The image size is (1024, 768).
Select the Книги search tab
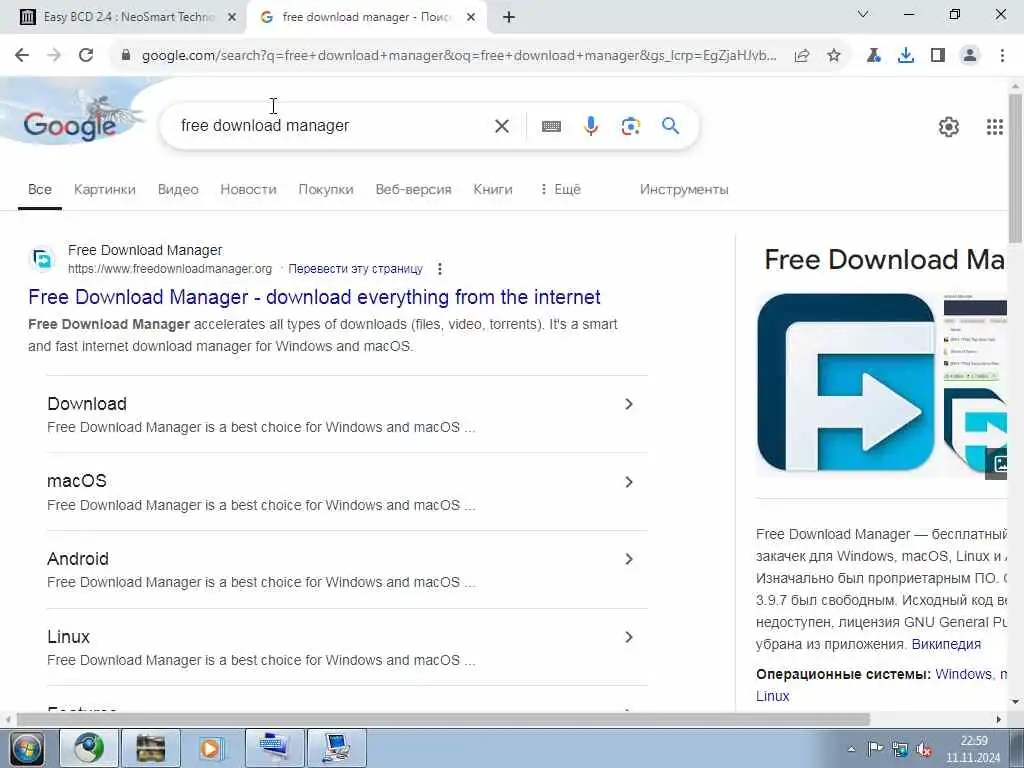coord(492,189)
